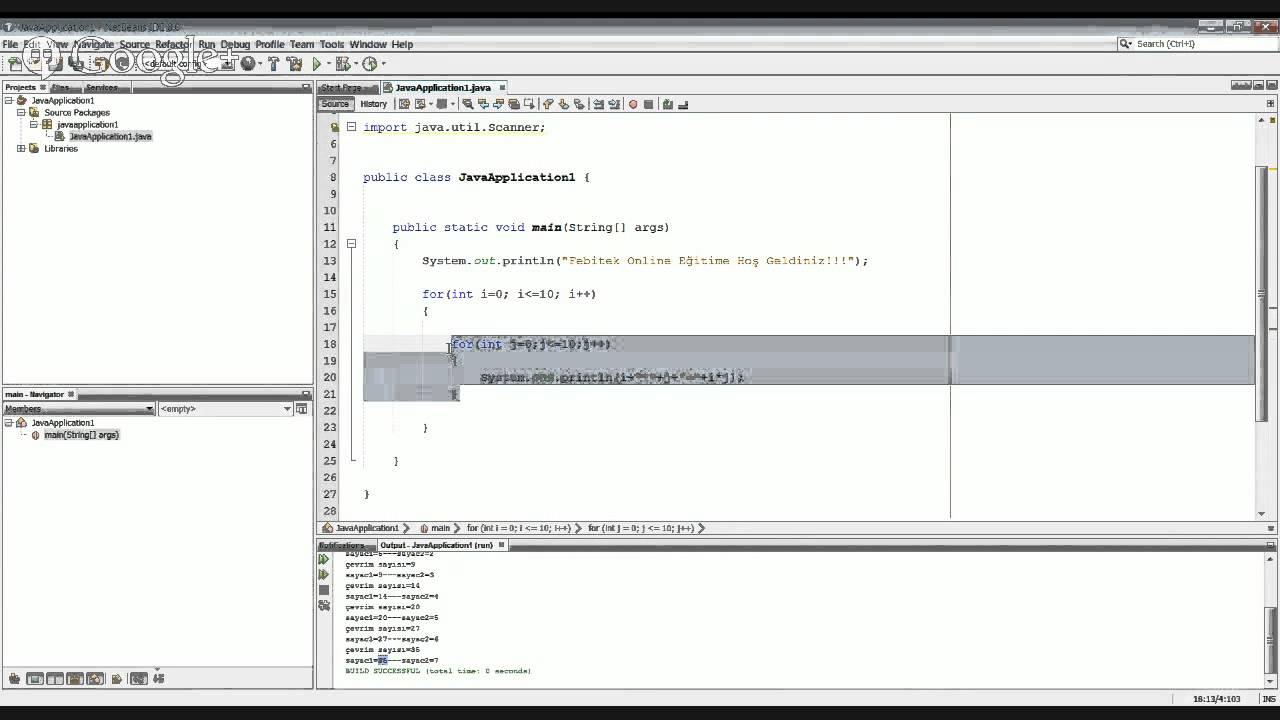Screen dimensions: 1280x720
Task: Start macro recording with the red circle icon
Action: coord(632,104)
